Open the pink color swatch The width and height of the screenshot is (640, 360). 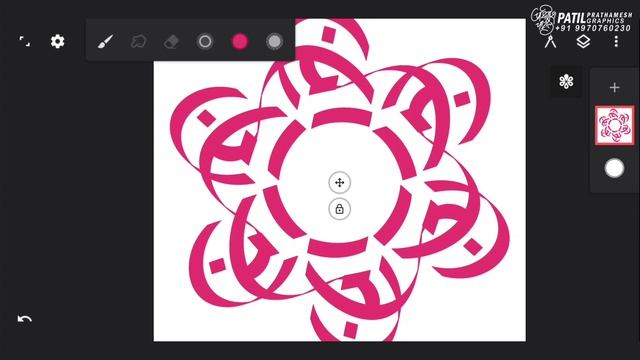240,41
